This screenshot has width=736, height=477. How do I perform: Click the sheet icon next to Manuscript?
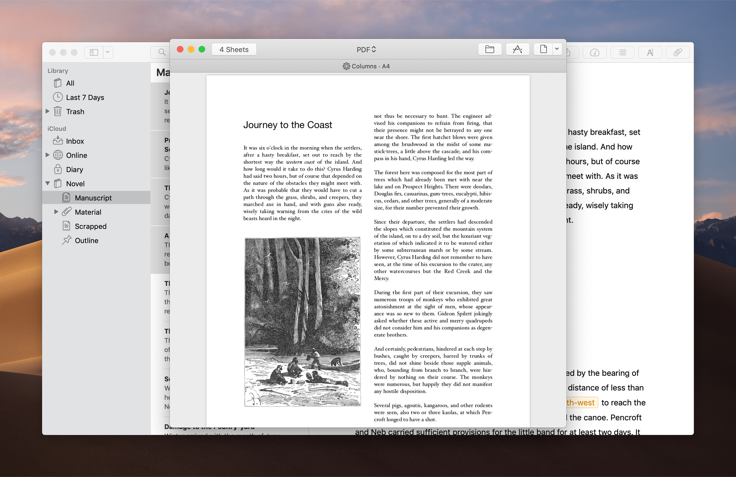click(x=67, y=198)
